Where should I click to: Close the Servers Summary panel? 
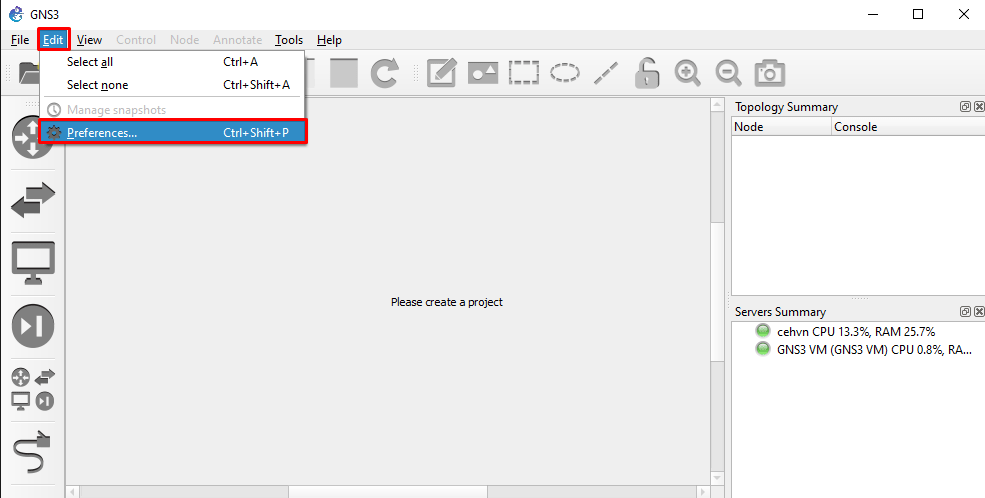(979, 311)
